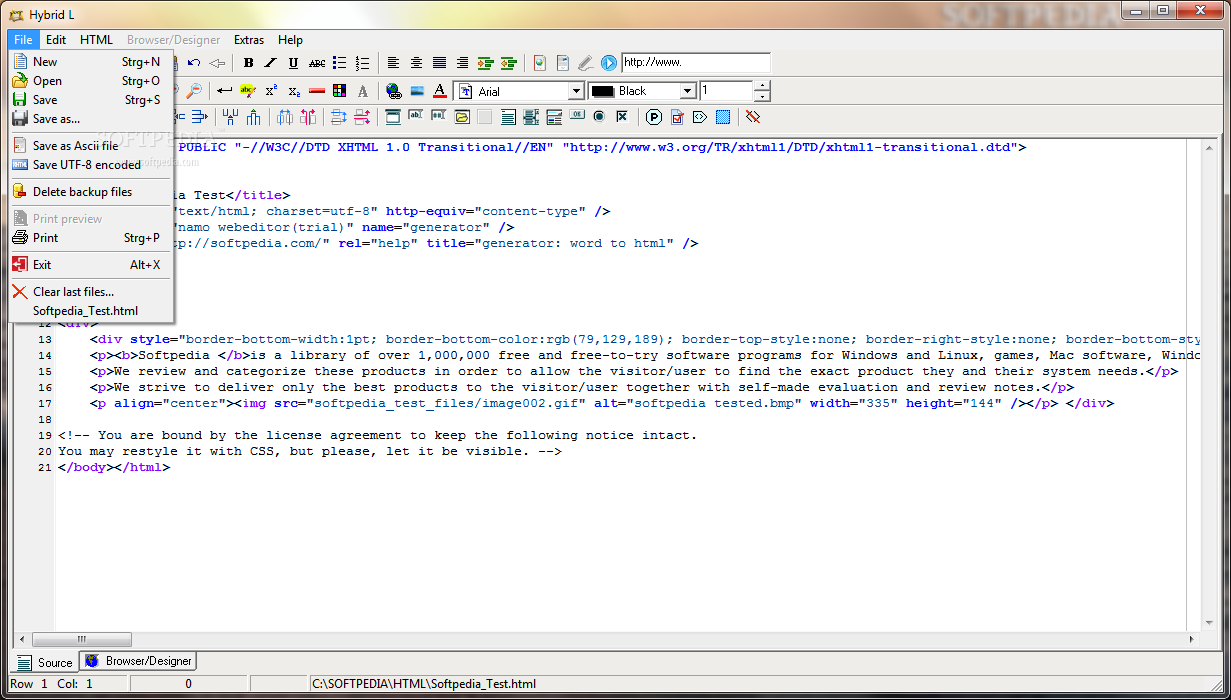Click the black color swatch in color box
Screen dimensions: 1231x700
click(x=602, y=91)
